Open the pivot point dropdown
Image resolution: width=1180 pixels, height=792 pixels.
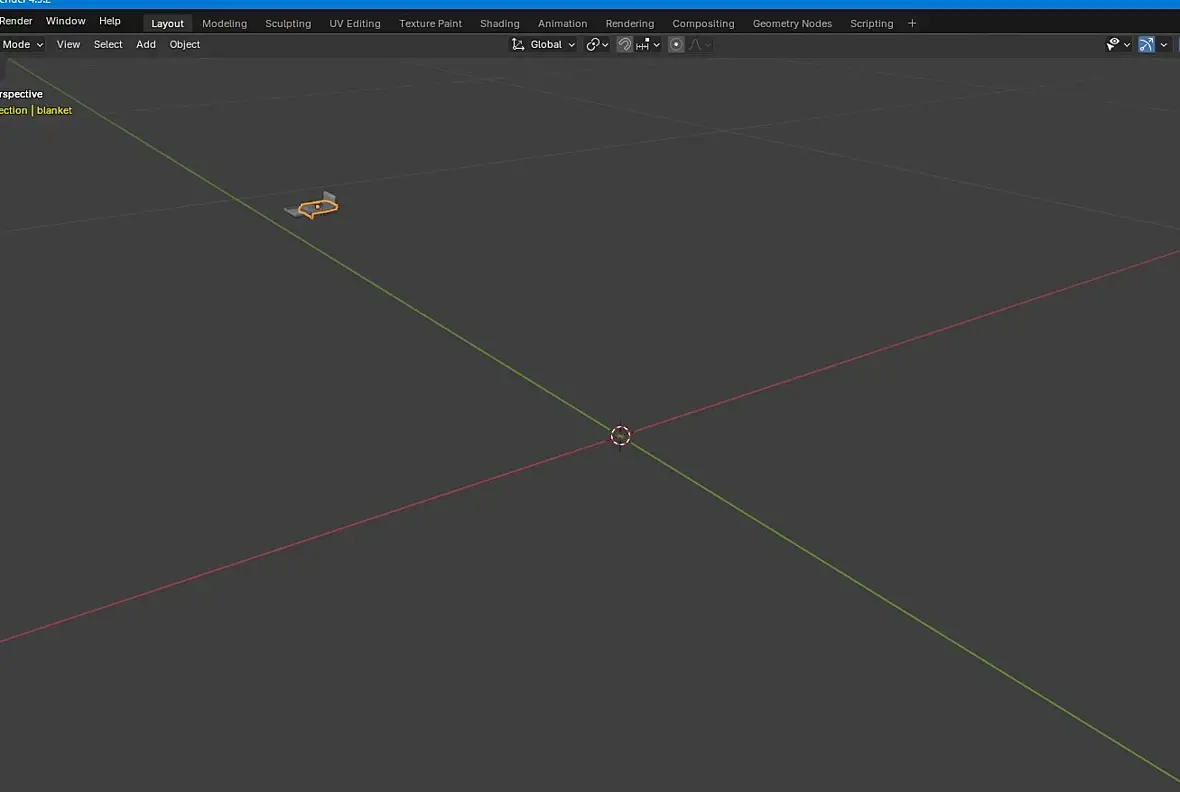point(598,44)
